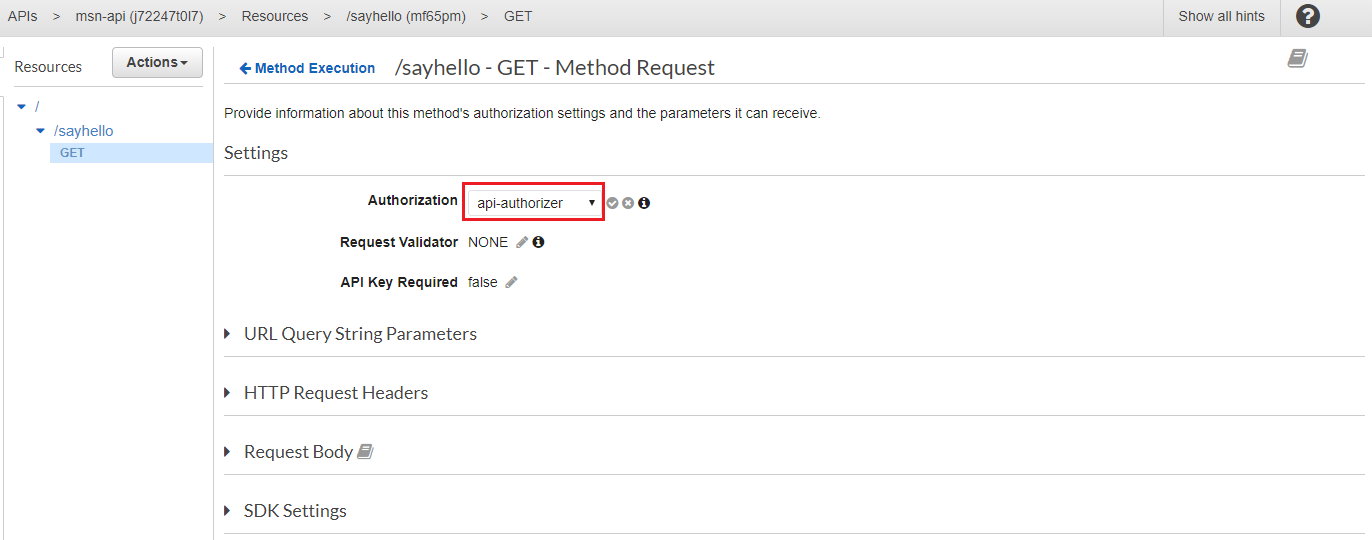Open the Actions dropdown menu
Image resolution: width=1372 pixels, height=540 pixels.
coord(157,63)
